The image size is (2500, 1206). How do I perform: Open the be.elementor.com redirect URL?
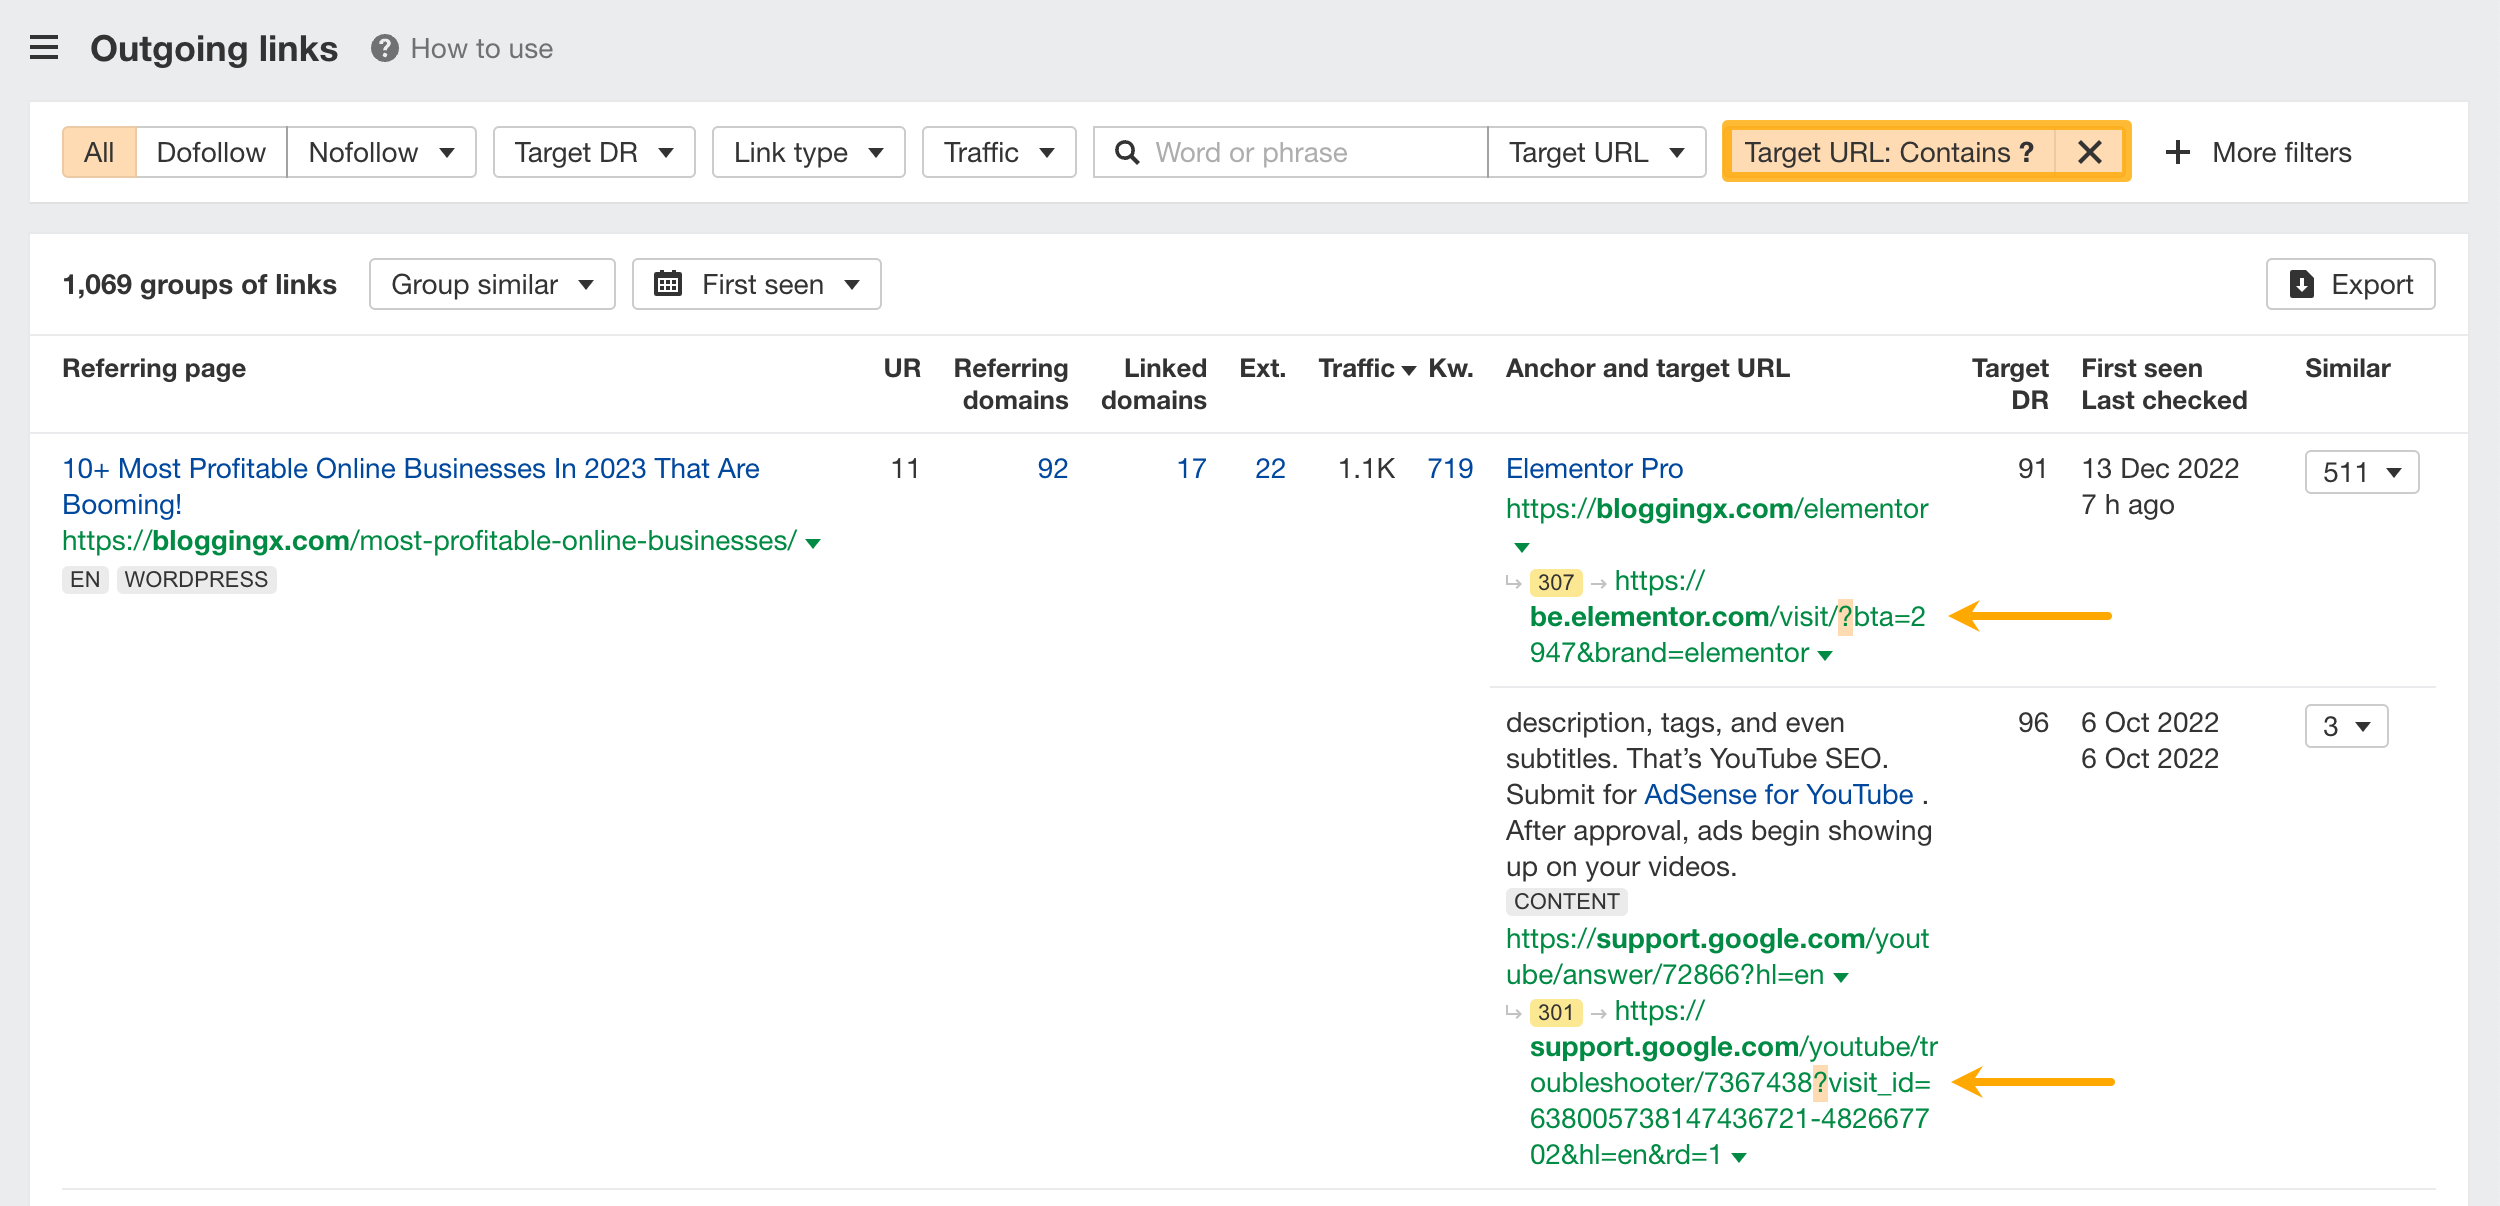(1727, 617)
